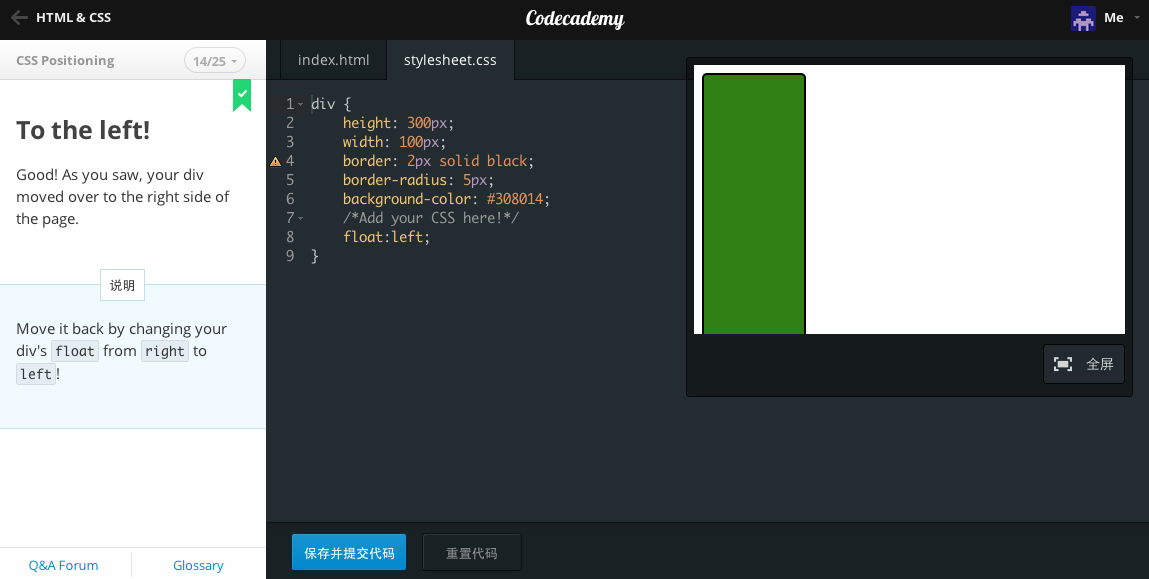Select the stylesheet.css tab
This screenshot has height=579, width=1149.
tap(450, 60)
